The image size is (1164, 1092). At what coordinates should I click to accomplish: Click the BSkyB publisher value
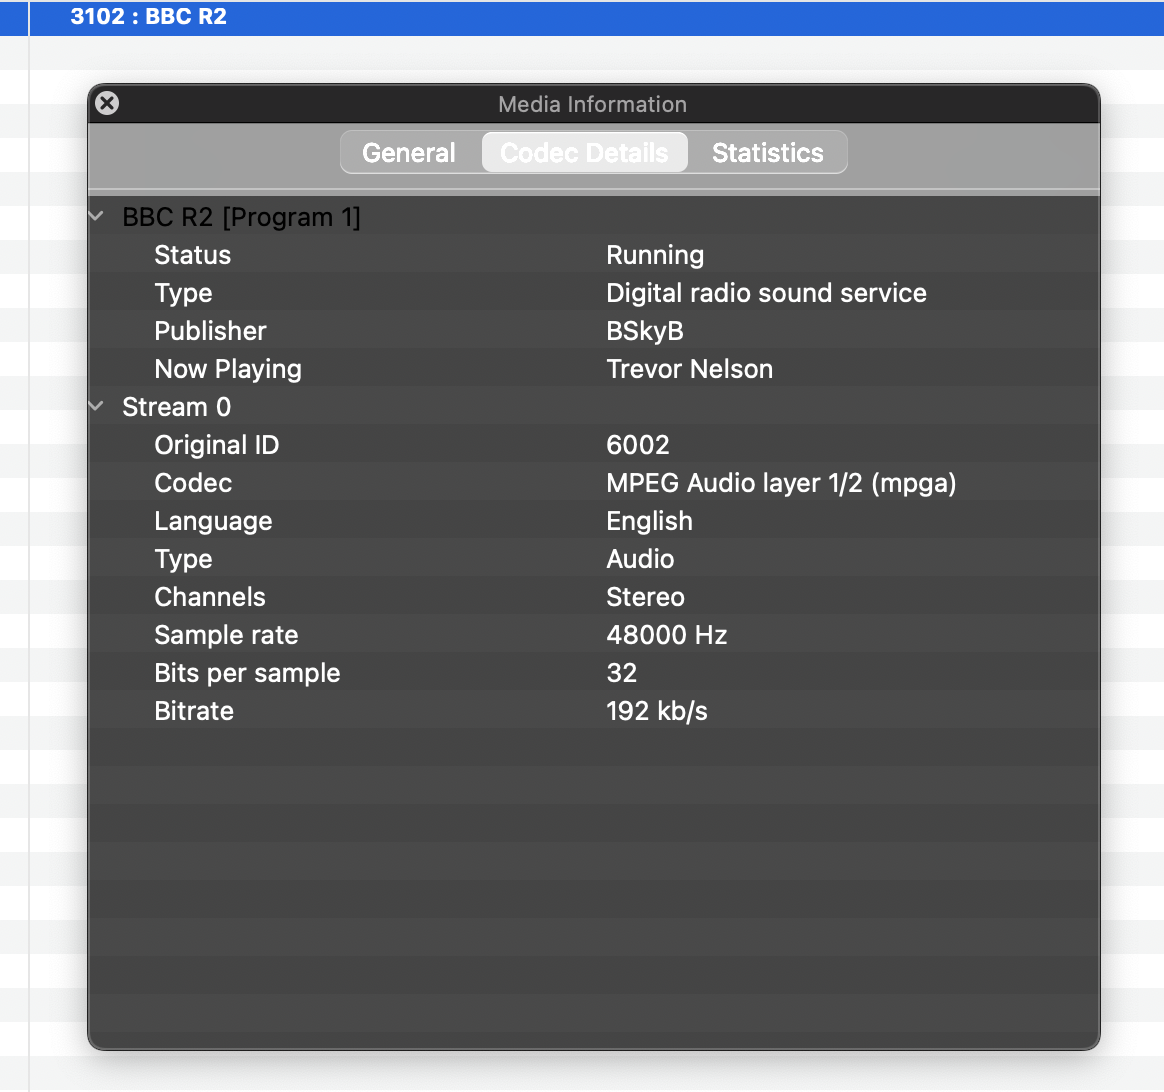coord(644,331)
